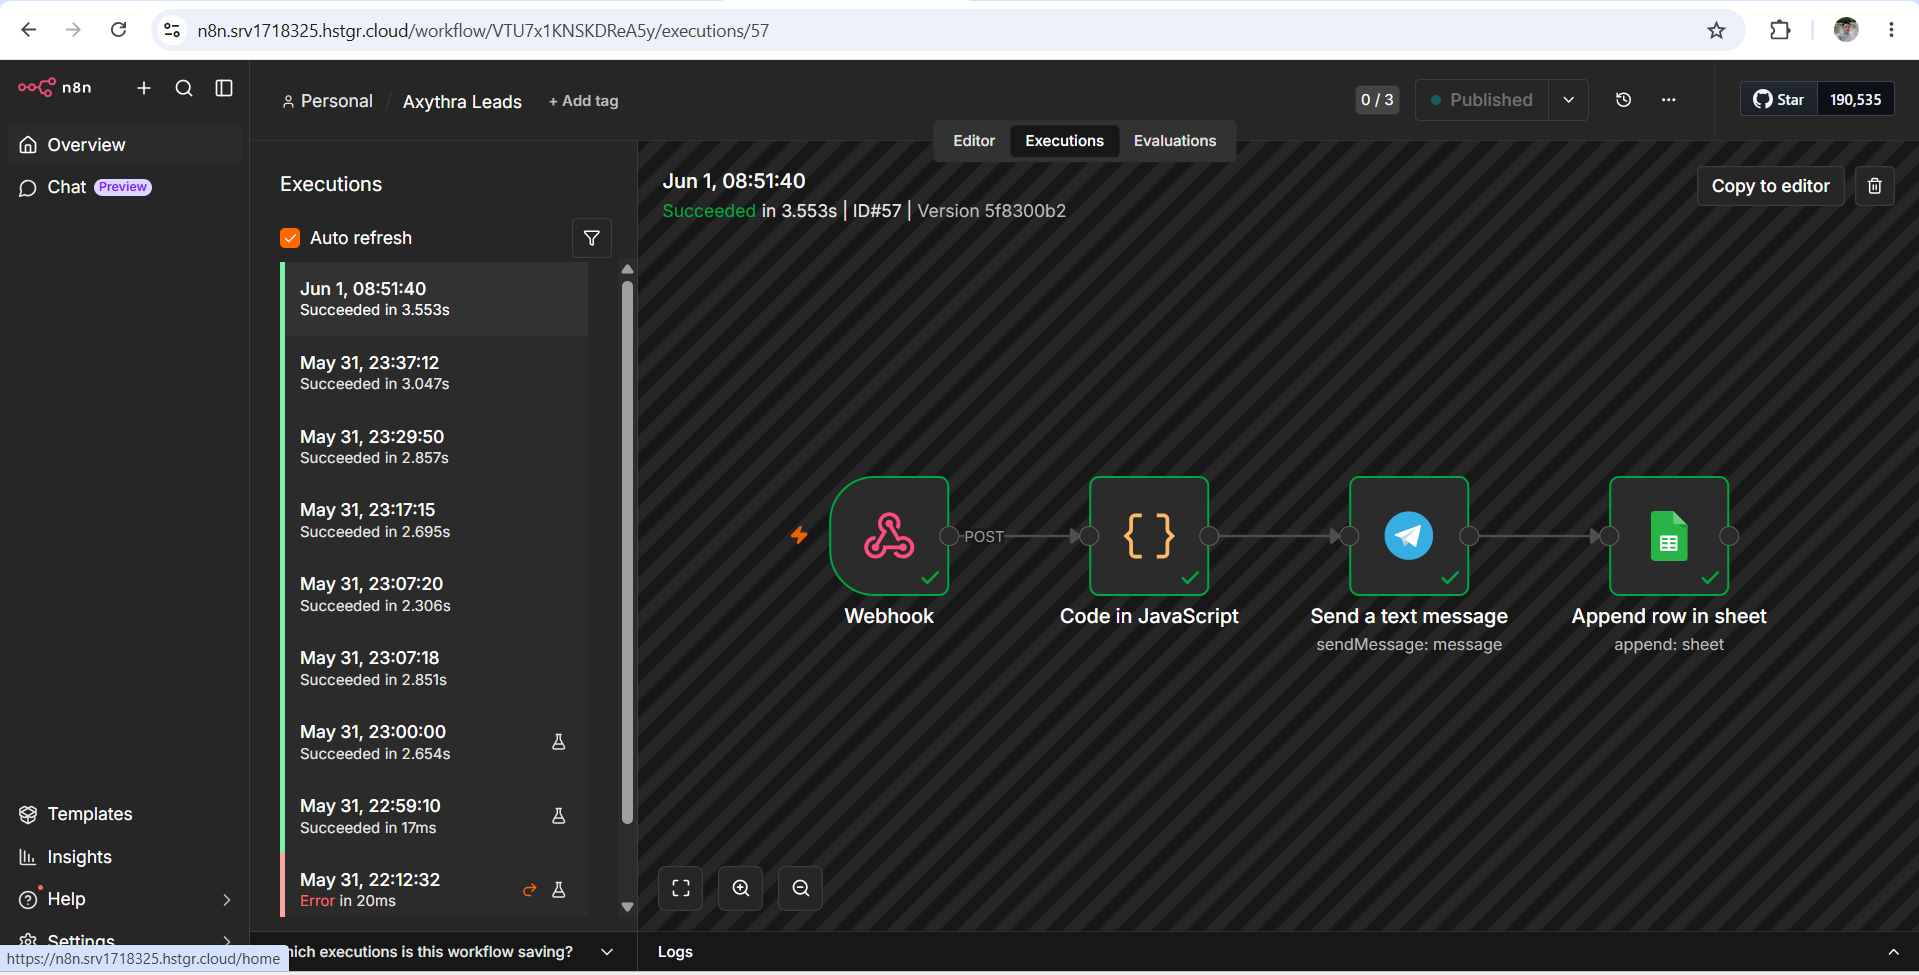
Task: Click the Append row node output connector
Action: [x=1729, y=536]
